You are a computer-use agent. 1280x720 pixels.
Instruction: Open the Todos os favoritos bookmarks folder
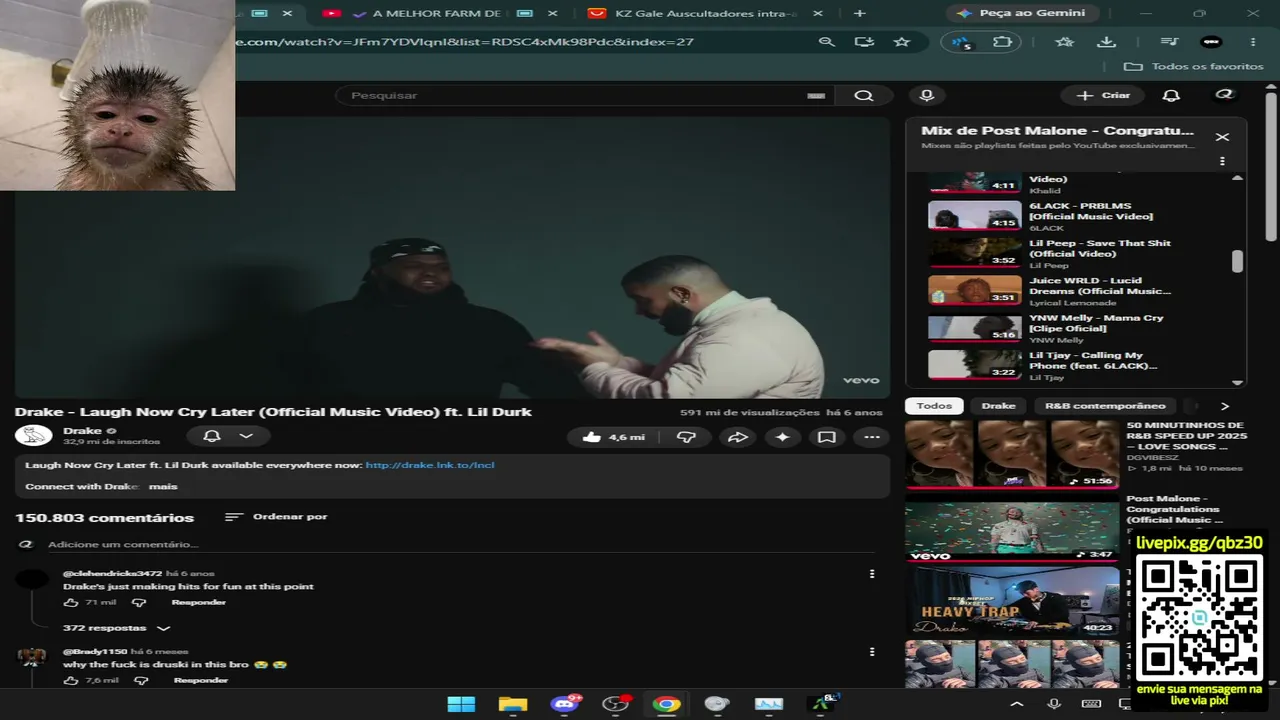[x=1194, y=66]
